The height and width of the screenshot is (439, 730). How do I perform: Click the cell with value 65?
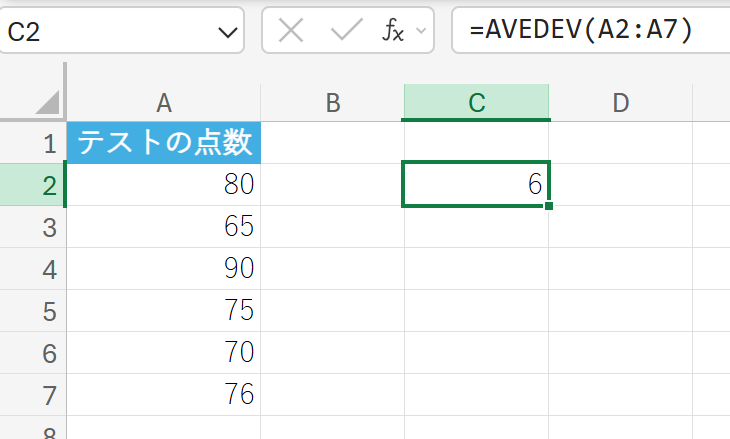164,227
